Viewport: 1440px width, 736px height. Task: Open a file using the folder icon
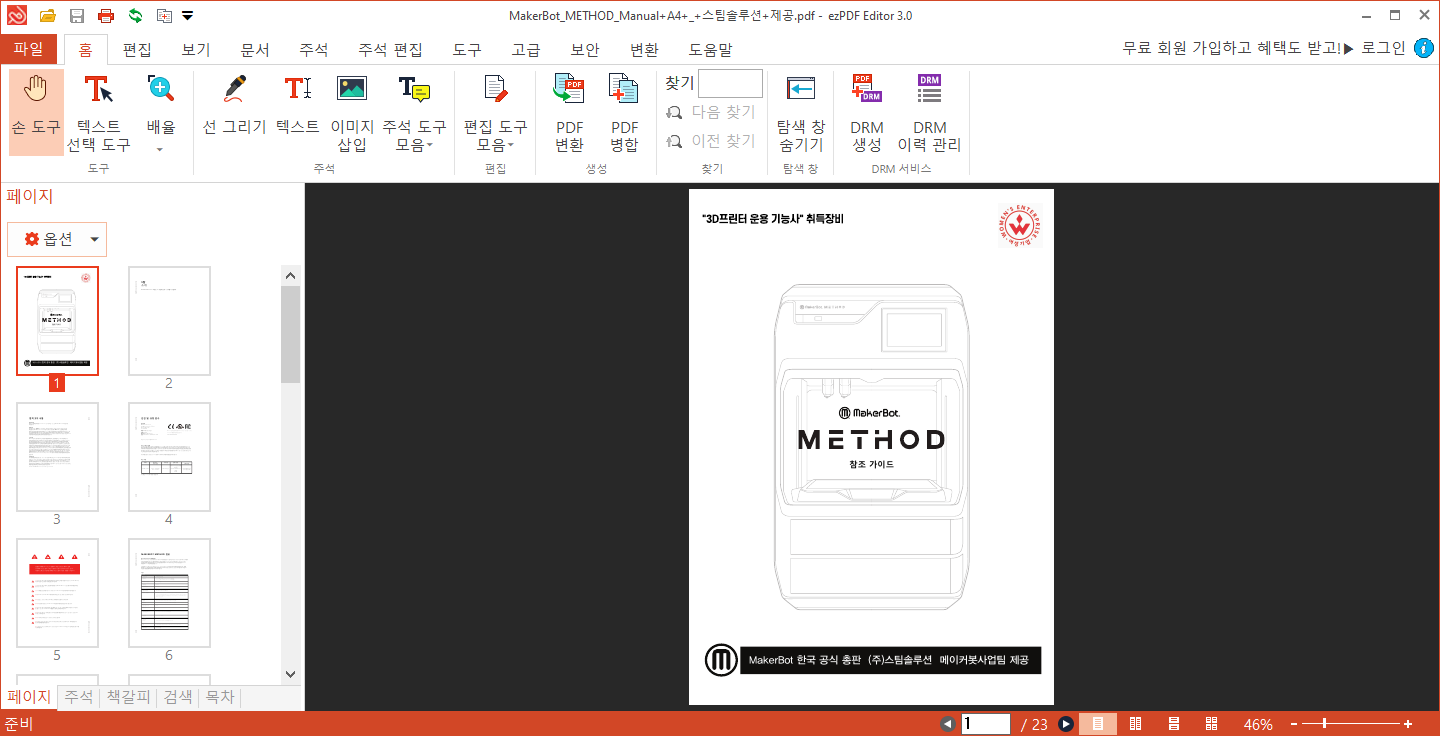coord(47,16)
